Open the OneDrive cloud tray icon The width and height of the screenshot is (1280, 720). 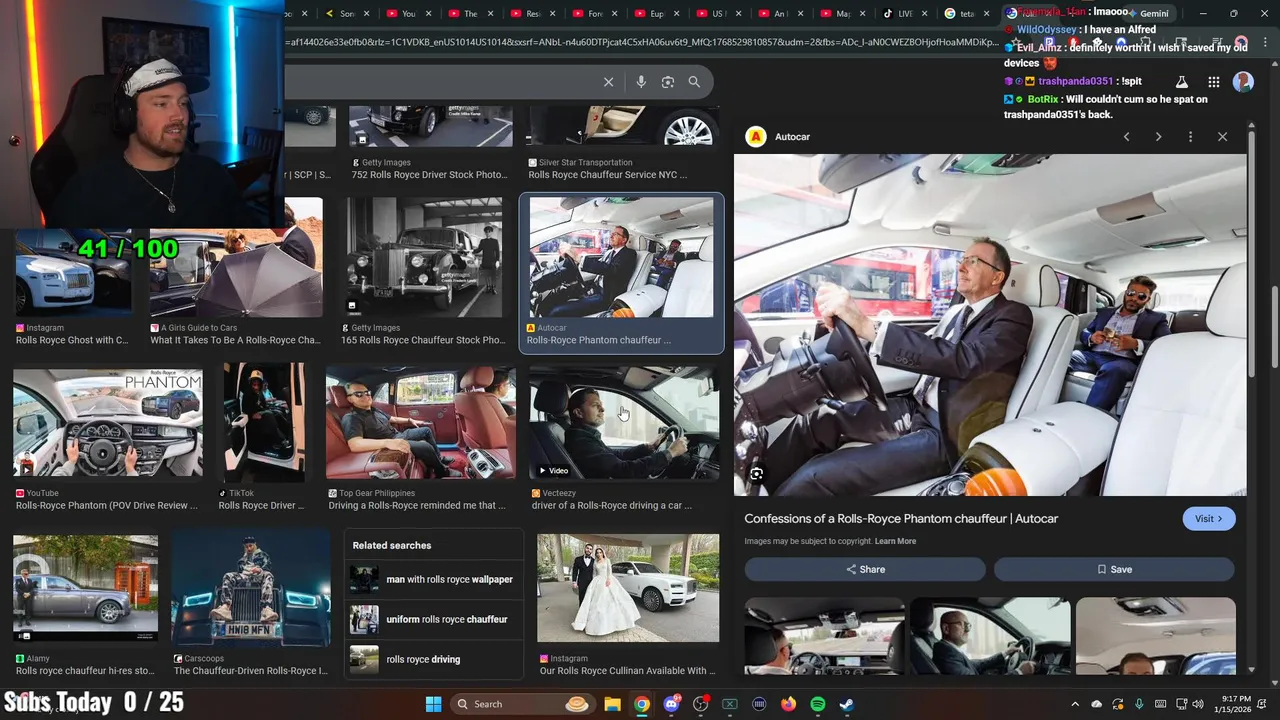1096,704
